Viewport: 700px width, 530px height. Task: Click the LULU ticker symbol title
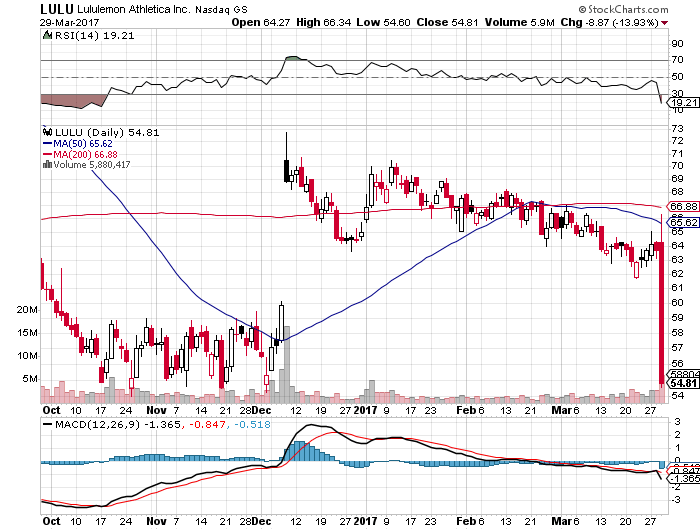click(57, 8)
